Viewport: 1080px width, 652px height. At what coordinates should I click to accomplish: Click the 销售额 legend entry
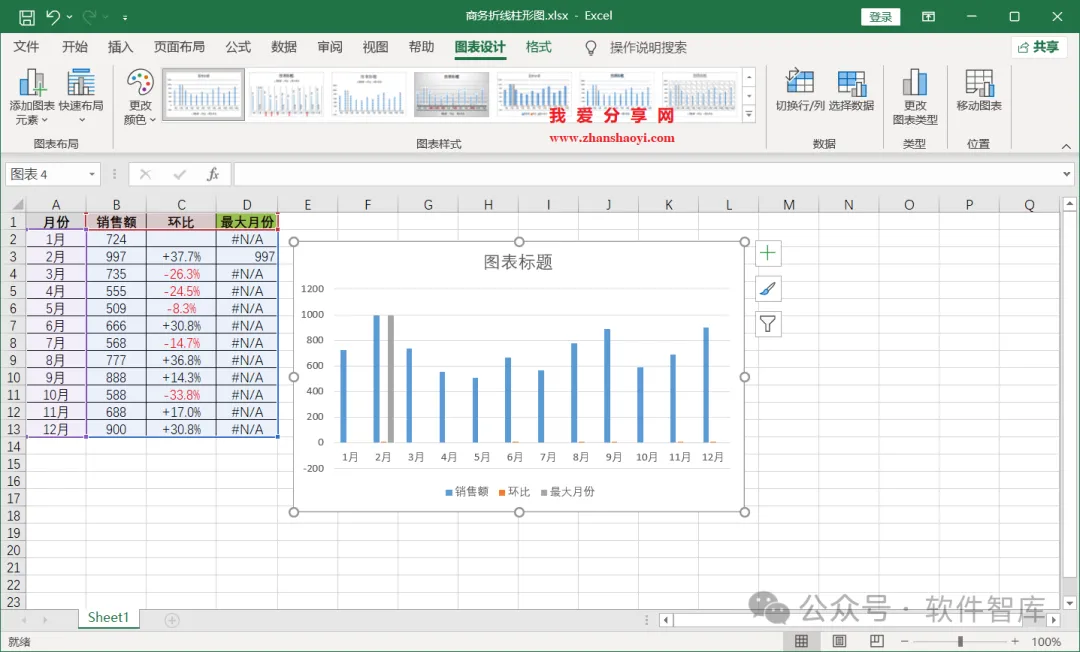[x=467, y=492]
